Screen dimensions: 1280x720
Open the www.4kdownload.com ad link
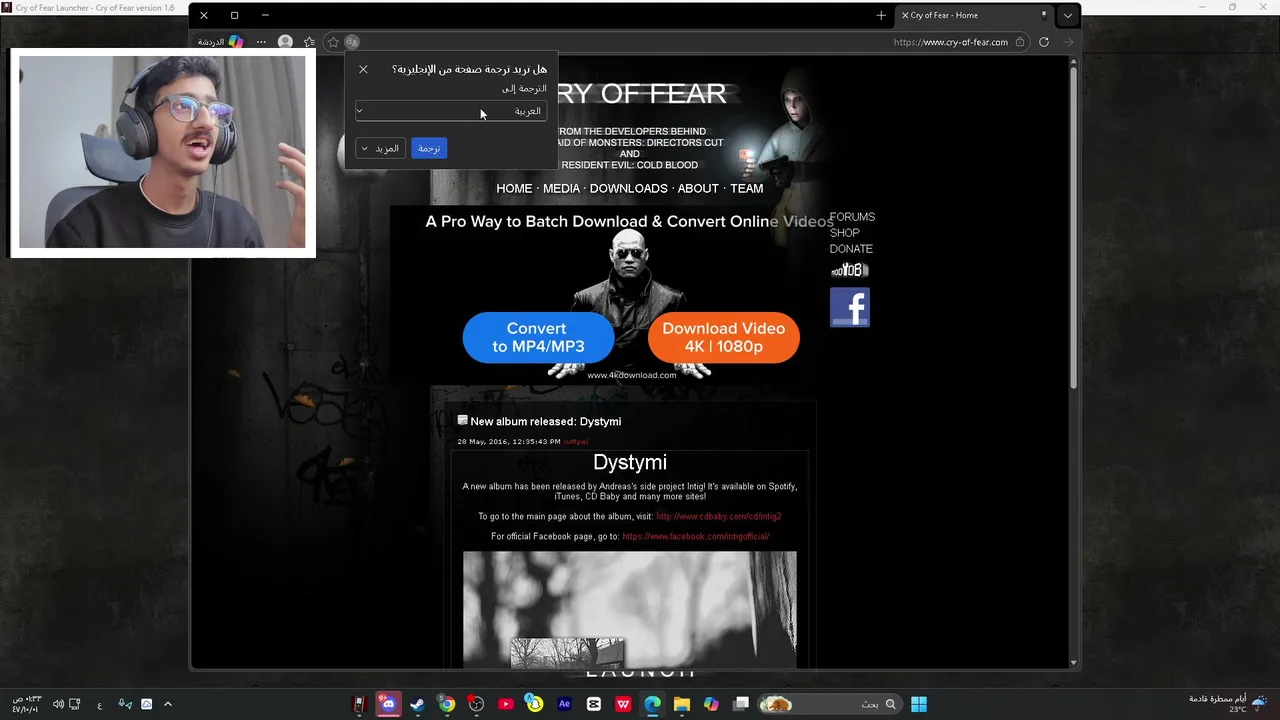point(631,375)
